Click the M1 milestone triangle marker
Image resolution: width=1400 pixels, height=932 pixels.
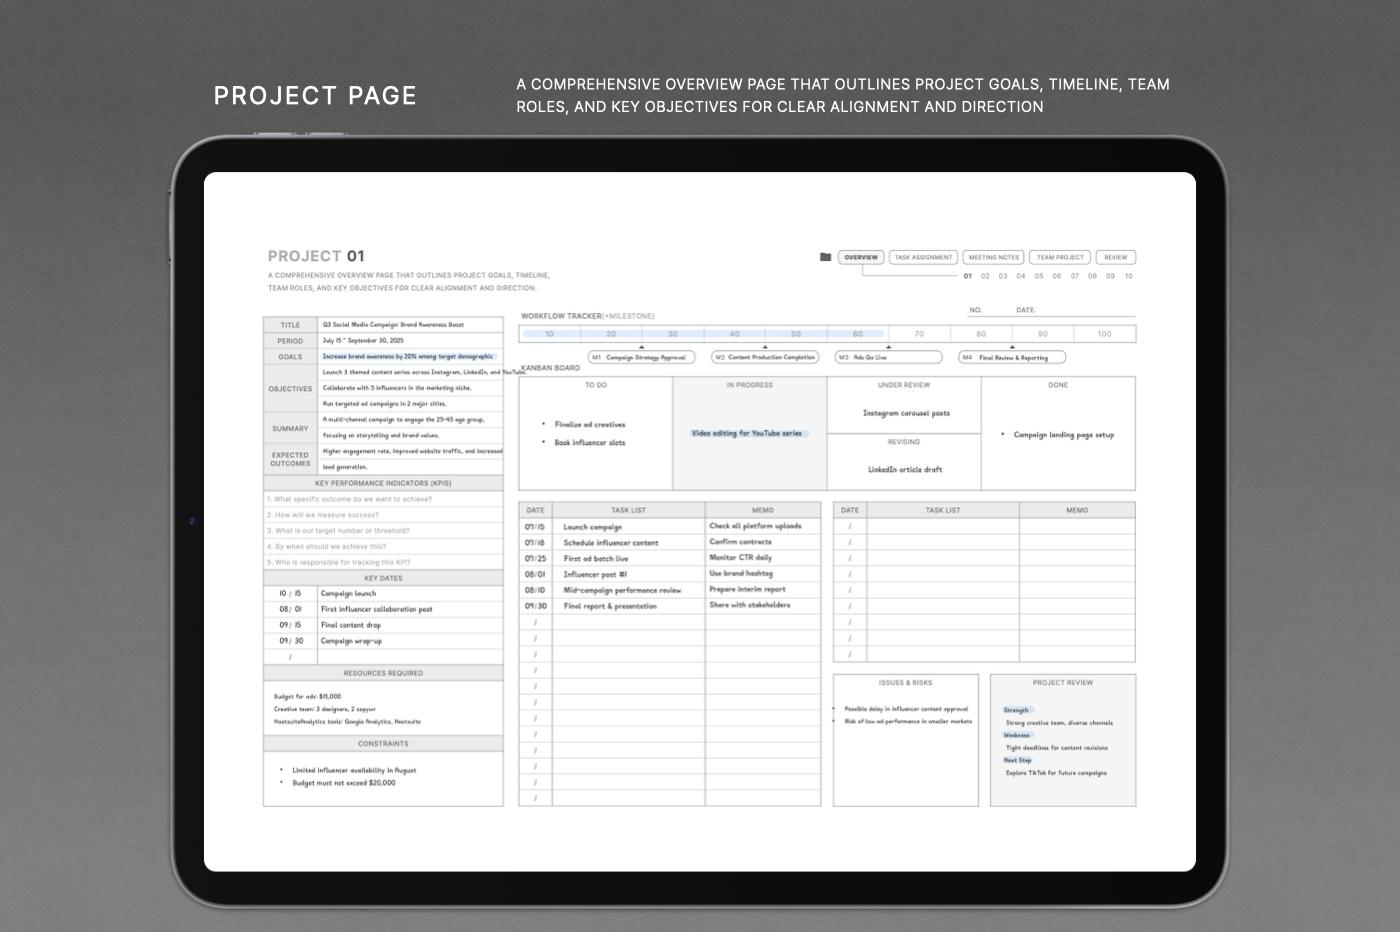641,347
